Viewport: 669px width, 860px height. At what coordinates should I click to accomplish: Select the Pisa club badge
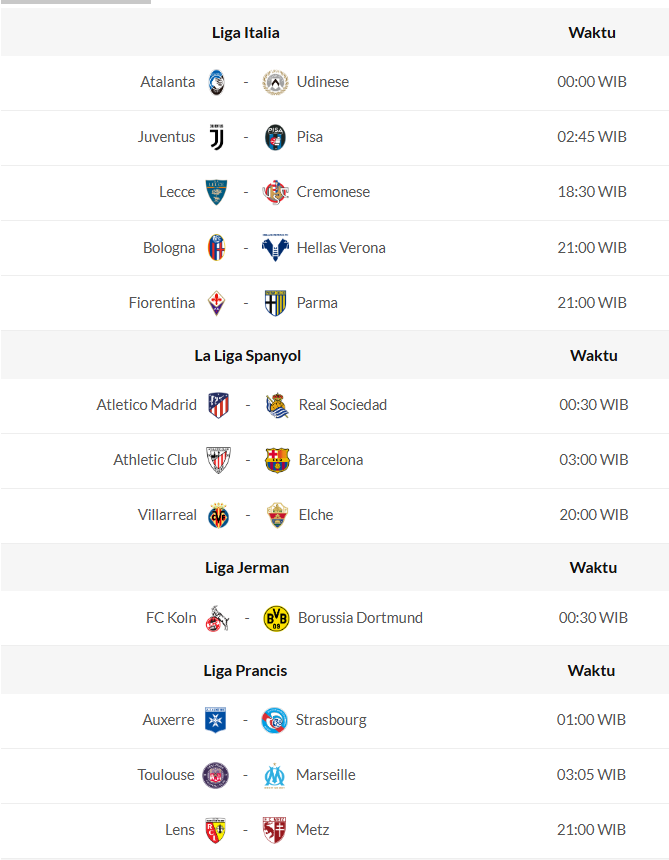point(275,138)
